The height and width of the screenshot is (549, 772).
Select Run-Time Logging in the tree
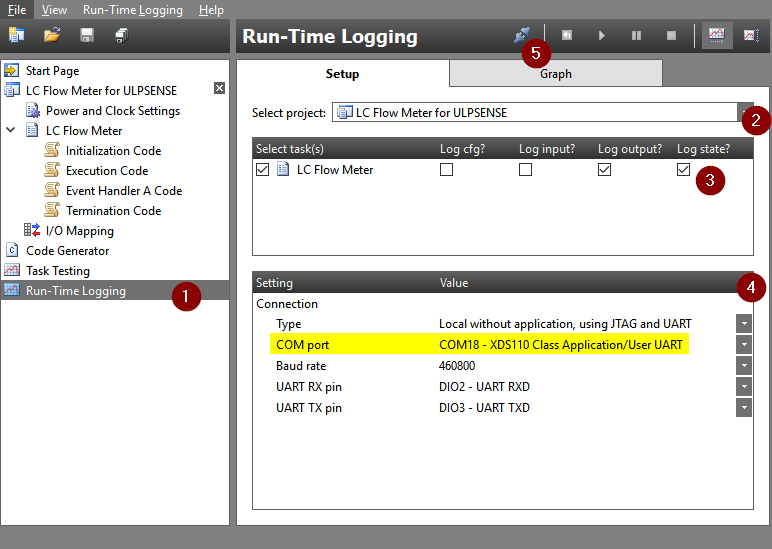75,291
